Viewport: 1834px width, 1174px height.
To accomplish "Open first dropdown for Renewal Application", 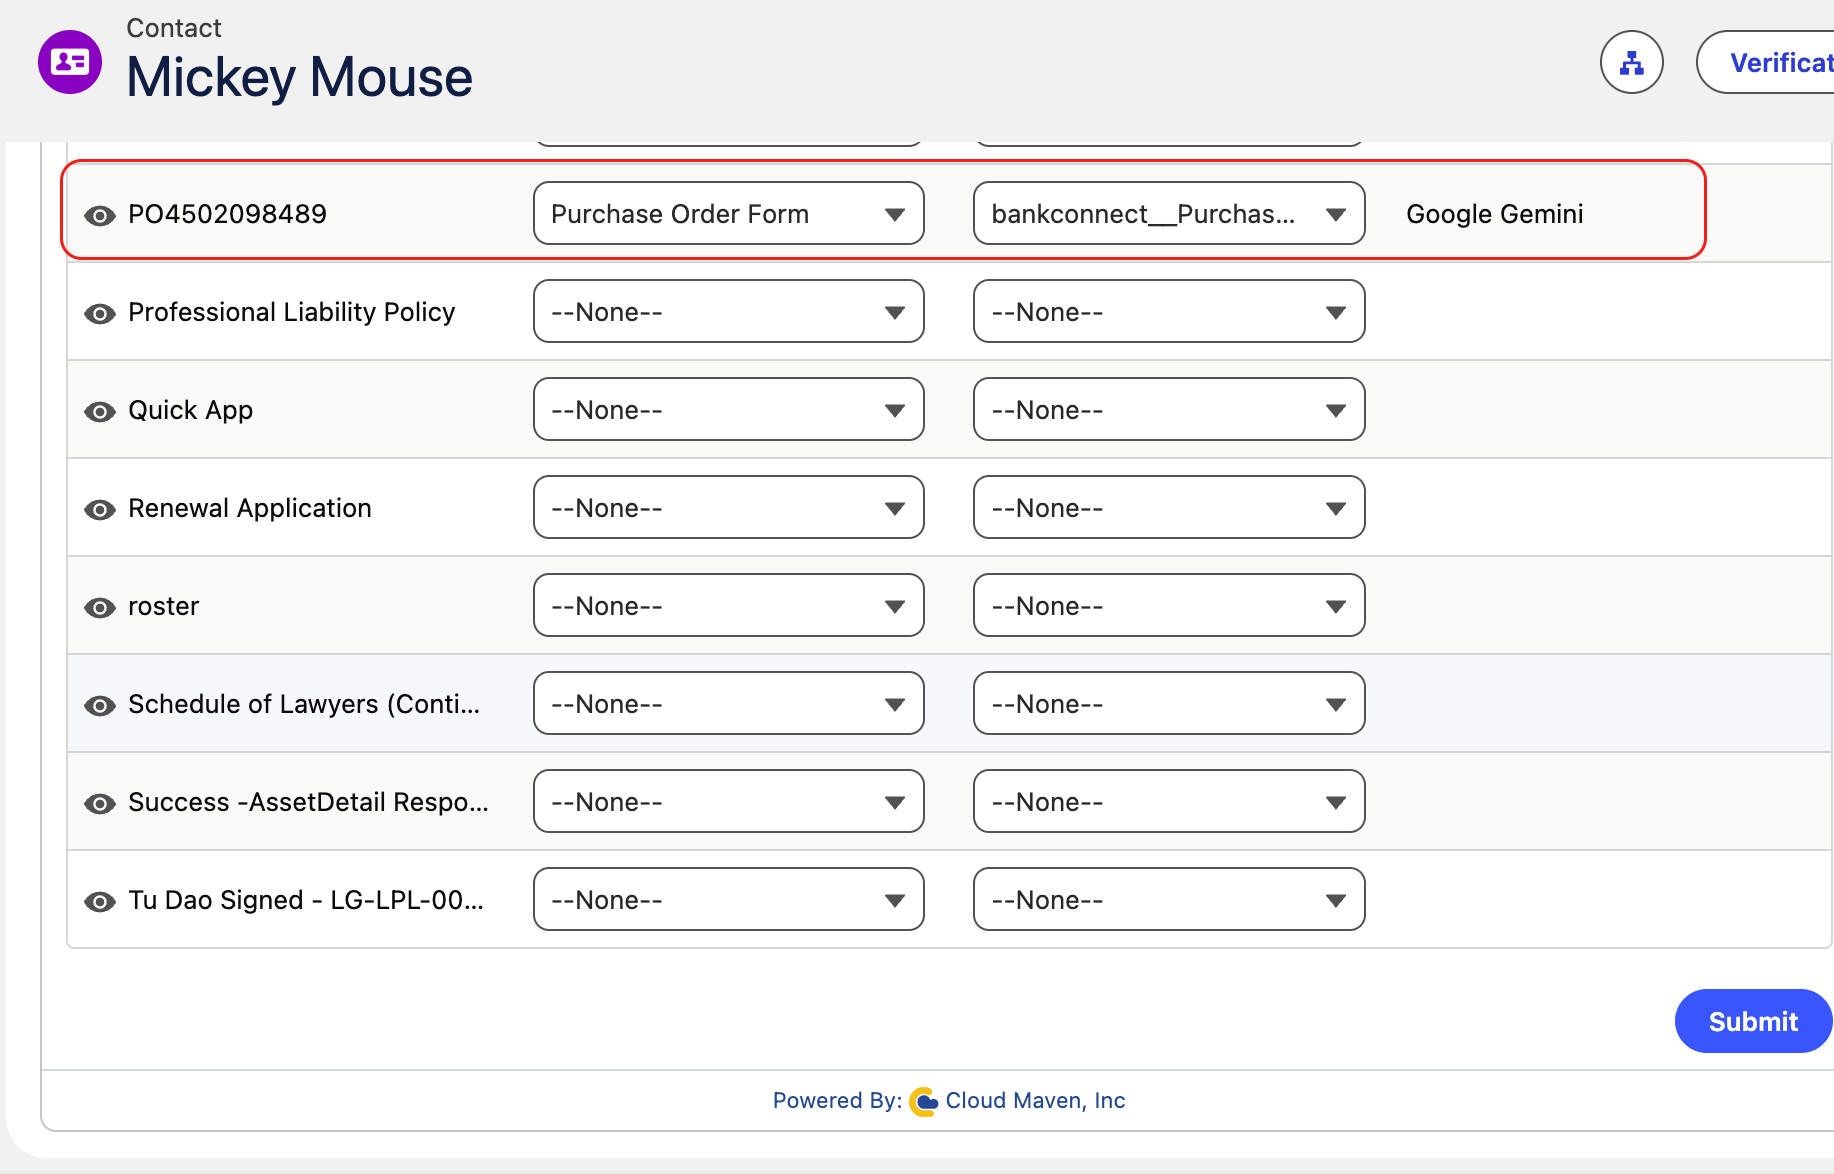I will (x=729, y=507).
